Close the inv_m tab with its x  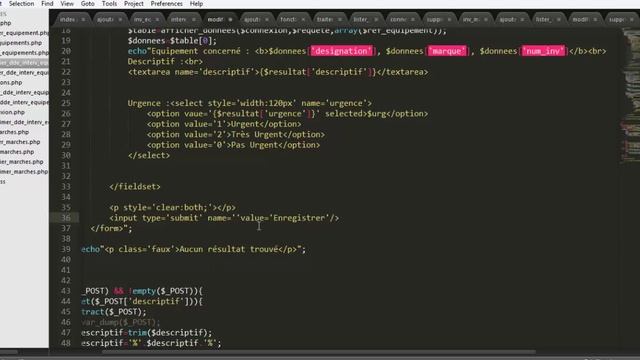tap(486, 20)
